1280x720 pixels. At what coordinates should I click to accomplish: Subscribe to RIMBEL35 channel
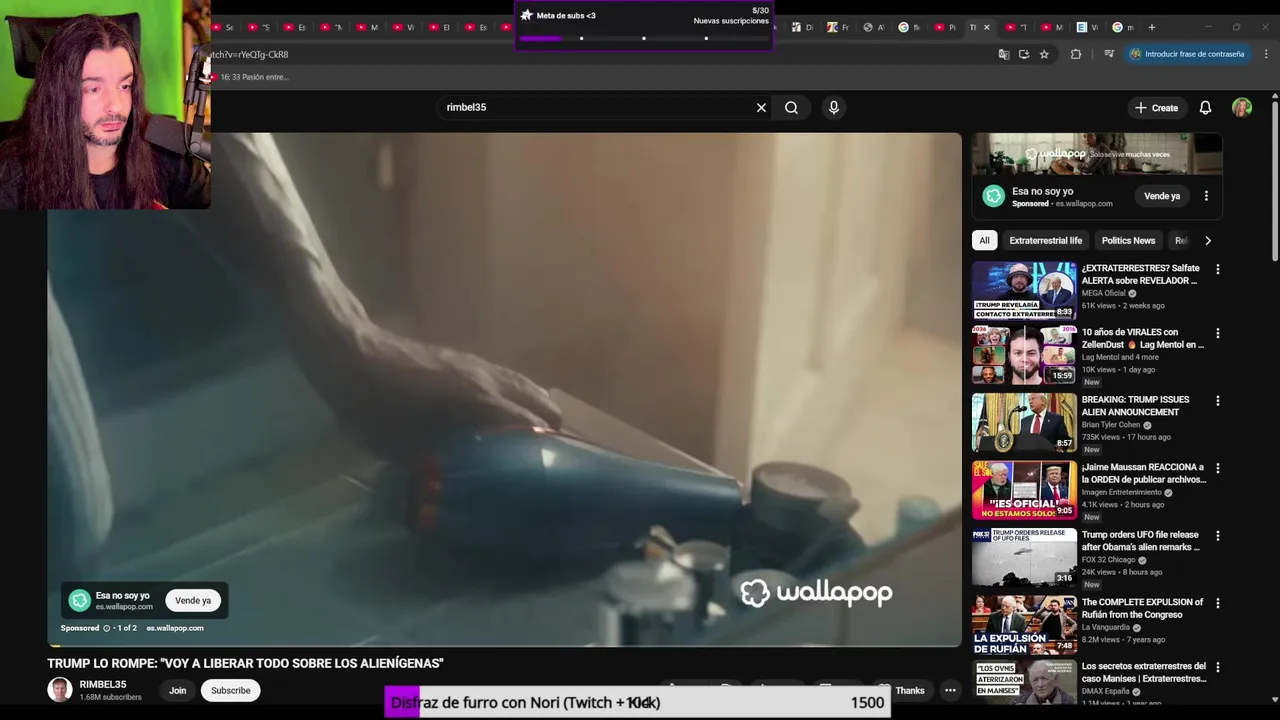coord(230,690)
